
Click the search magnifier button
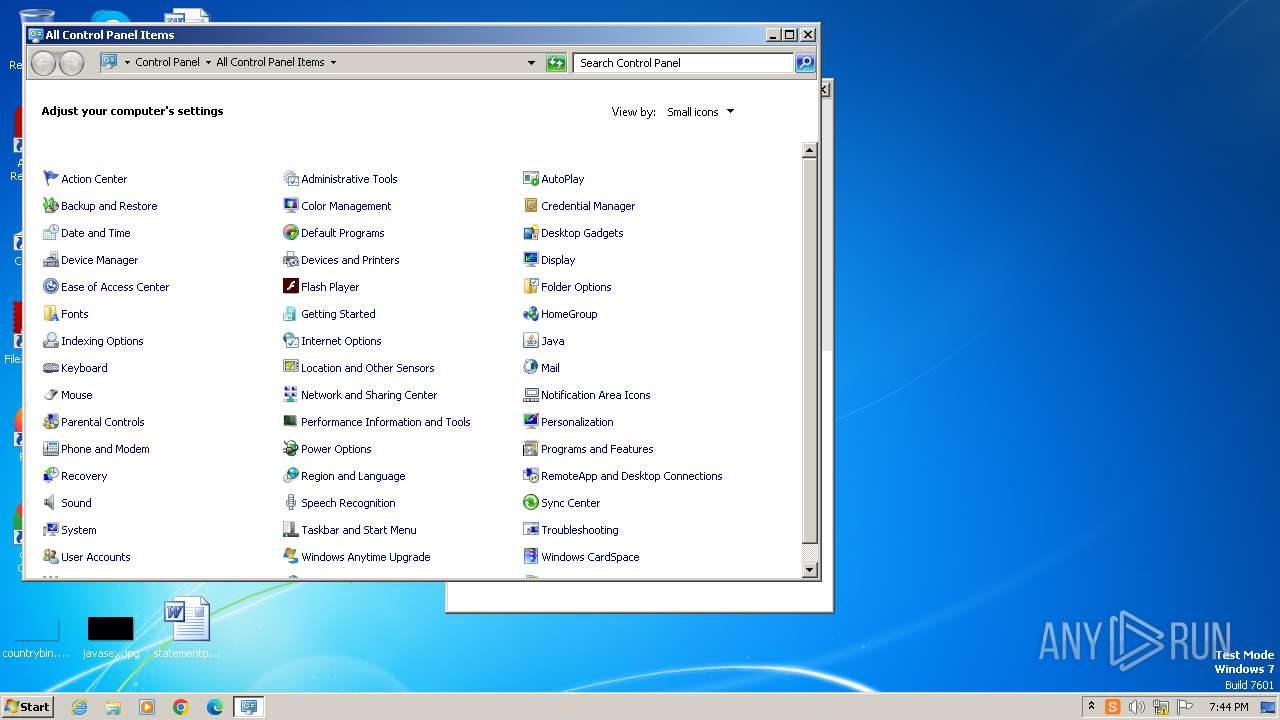805,63
